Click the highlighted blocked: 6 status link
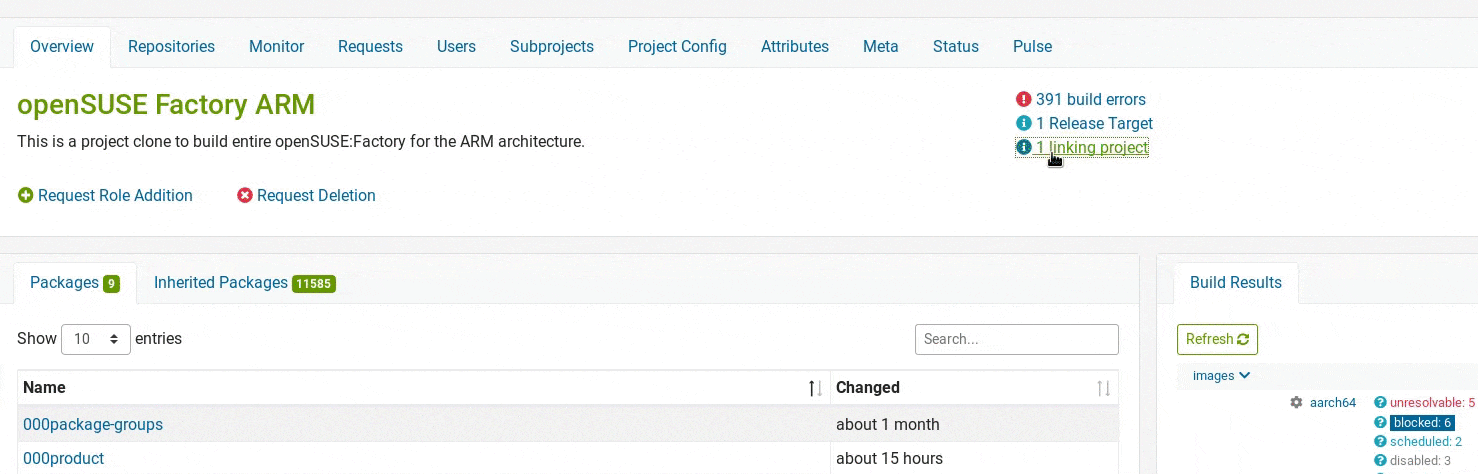This screenshot has width=1478, height=474. [x=1422, y=422]
